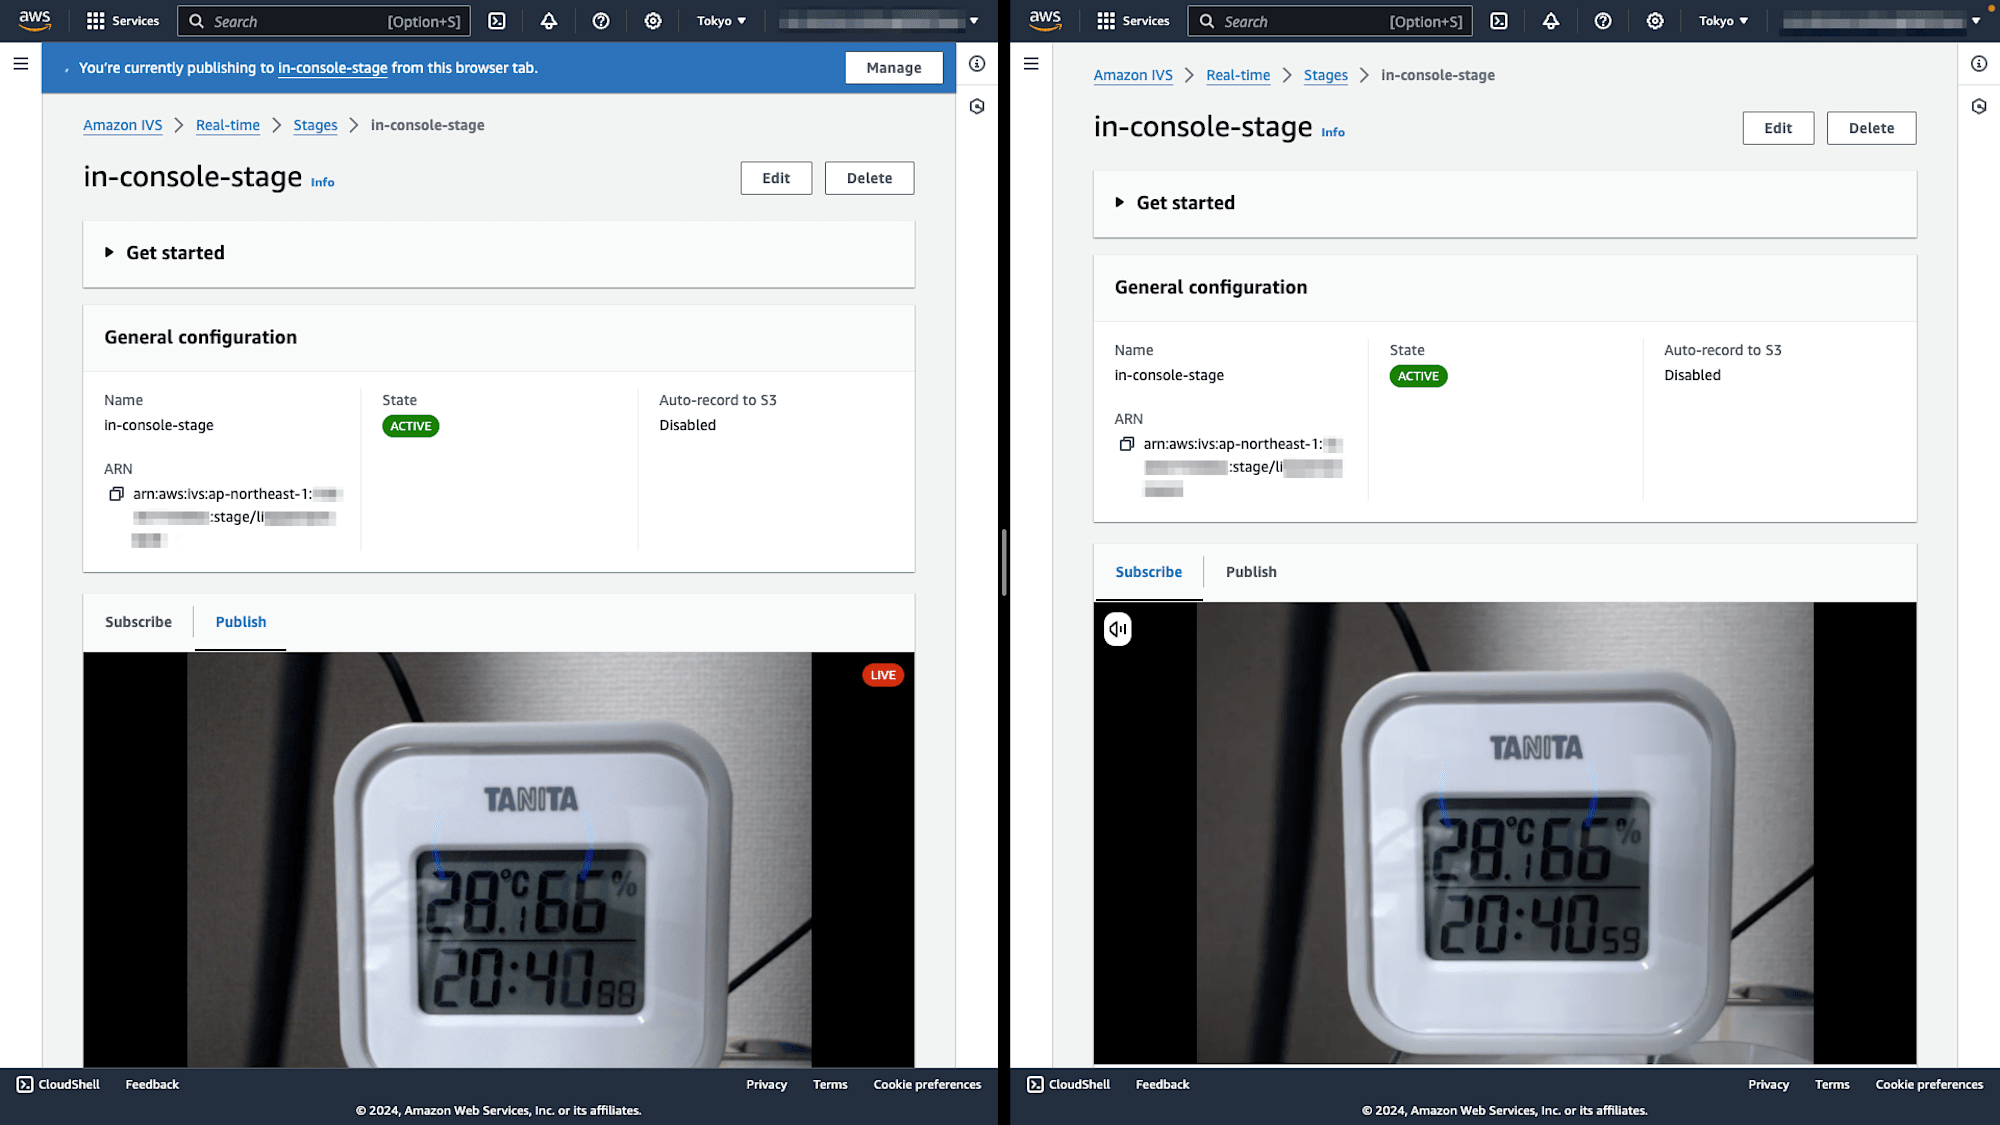The image size is (2000, 1125).
Task: Open help question mark in right window
Action: tap(1603, 21)
